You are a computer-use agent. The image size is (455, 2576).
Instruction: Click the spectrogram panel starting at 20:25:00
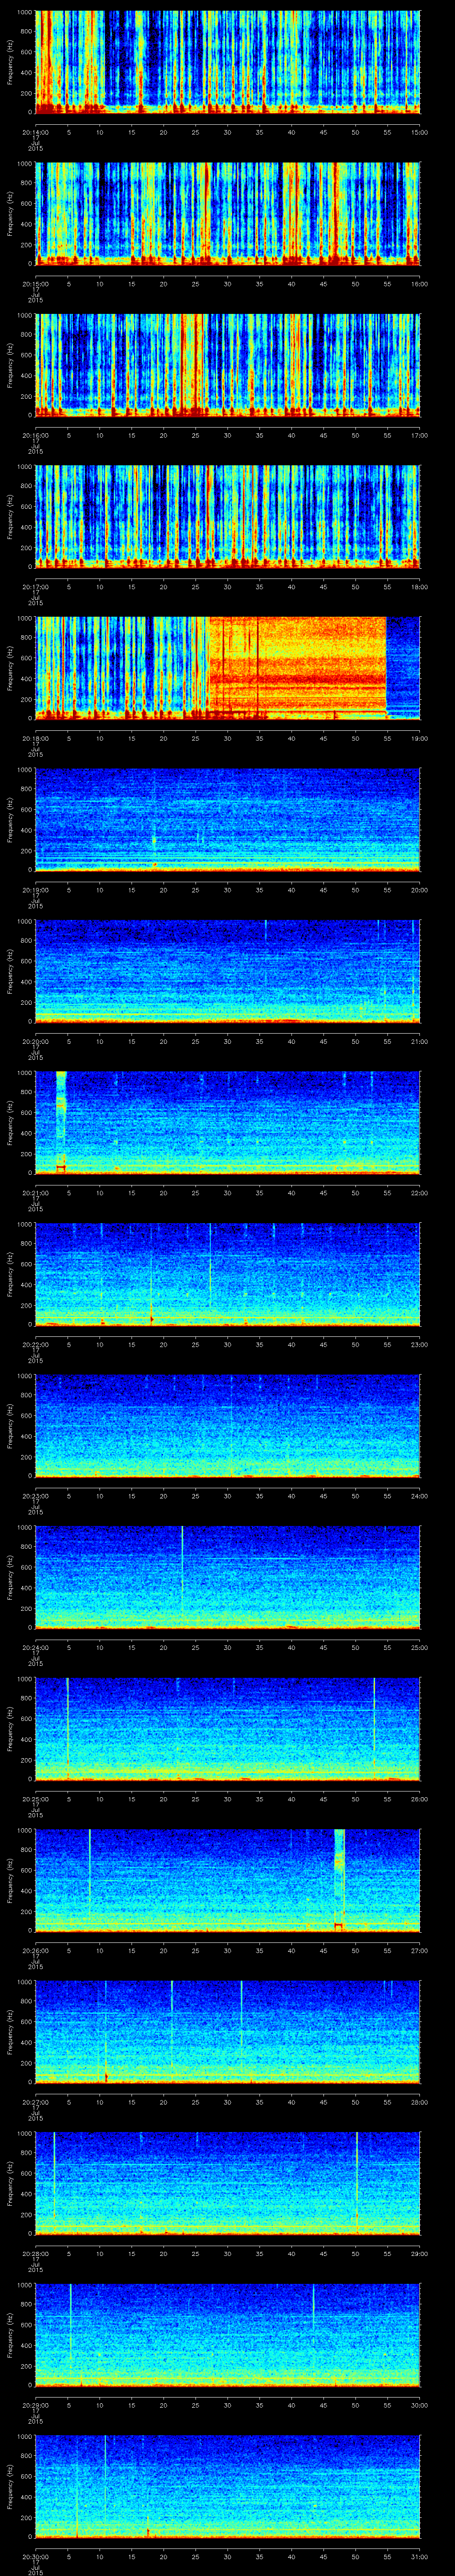point(228,1729)
